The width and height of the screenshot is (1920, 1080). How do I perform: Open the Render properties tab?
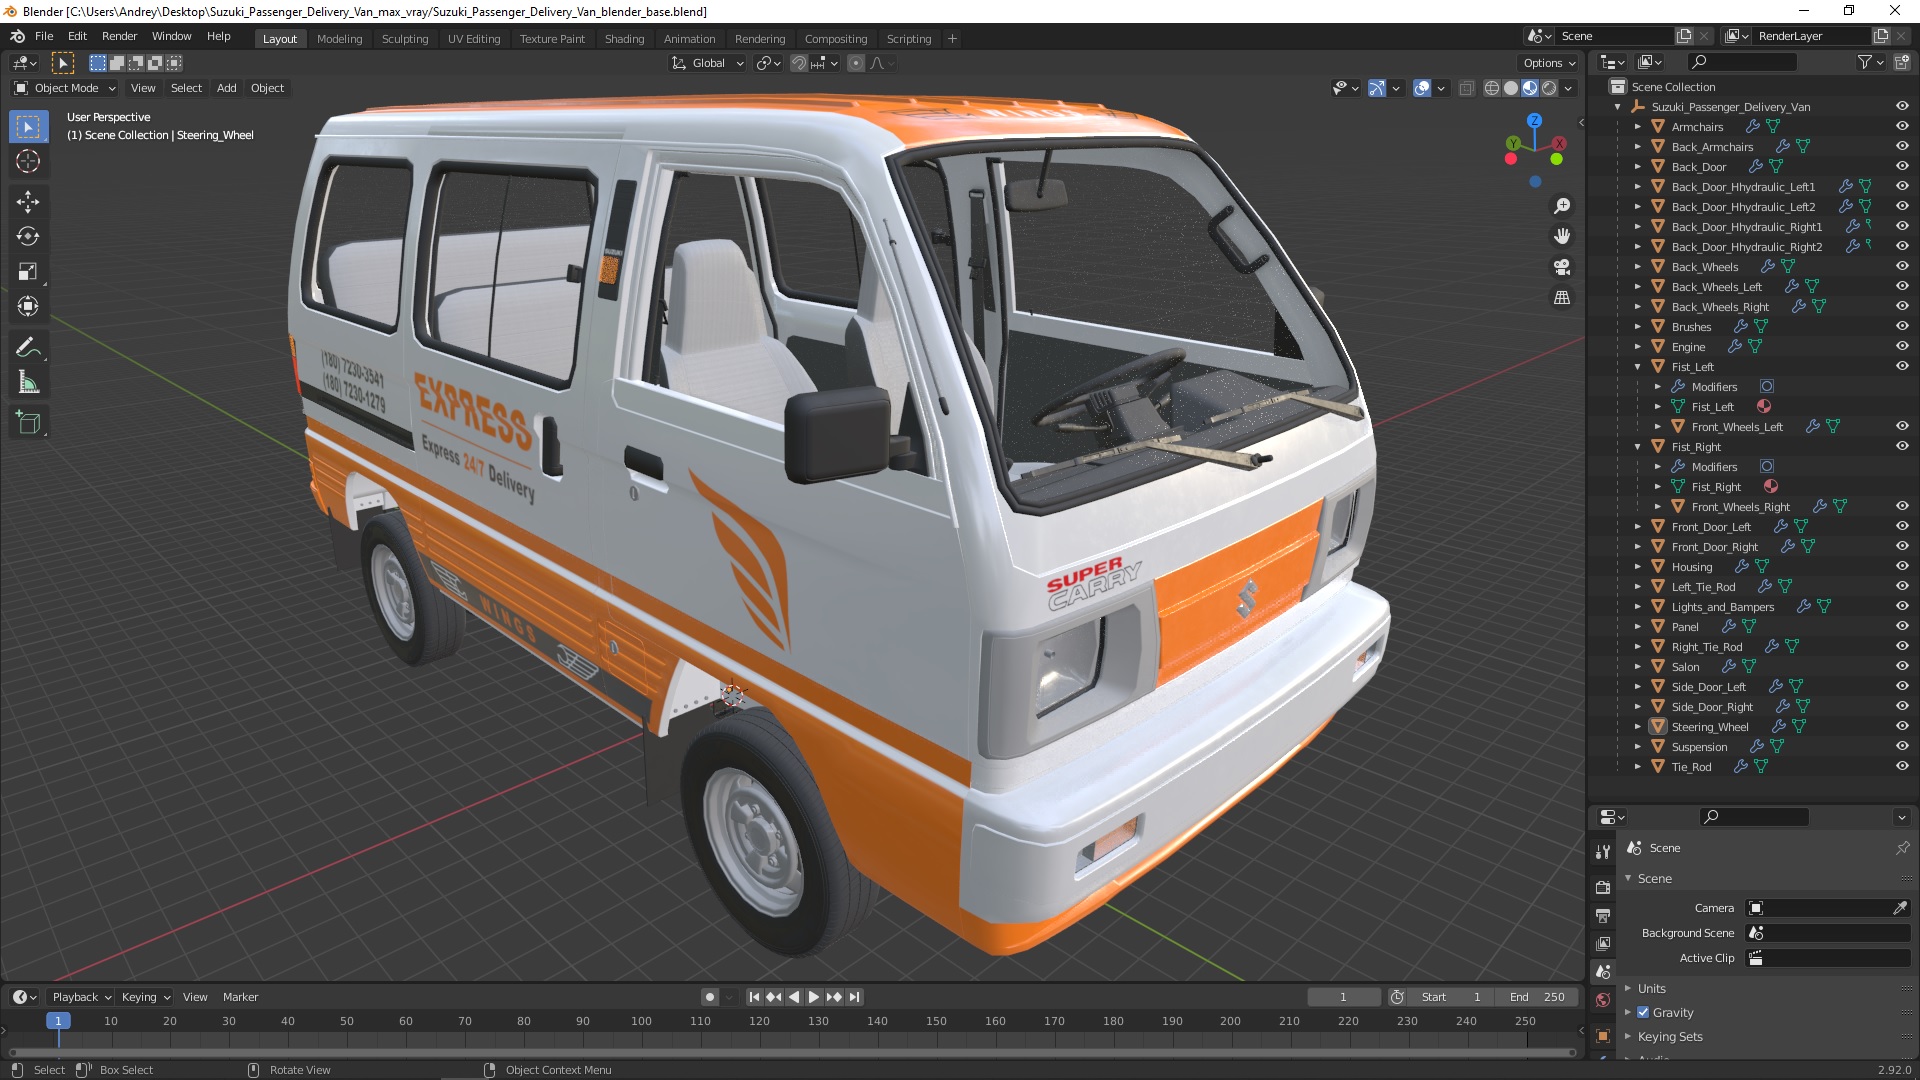[x=1603, y=887]
